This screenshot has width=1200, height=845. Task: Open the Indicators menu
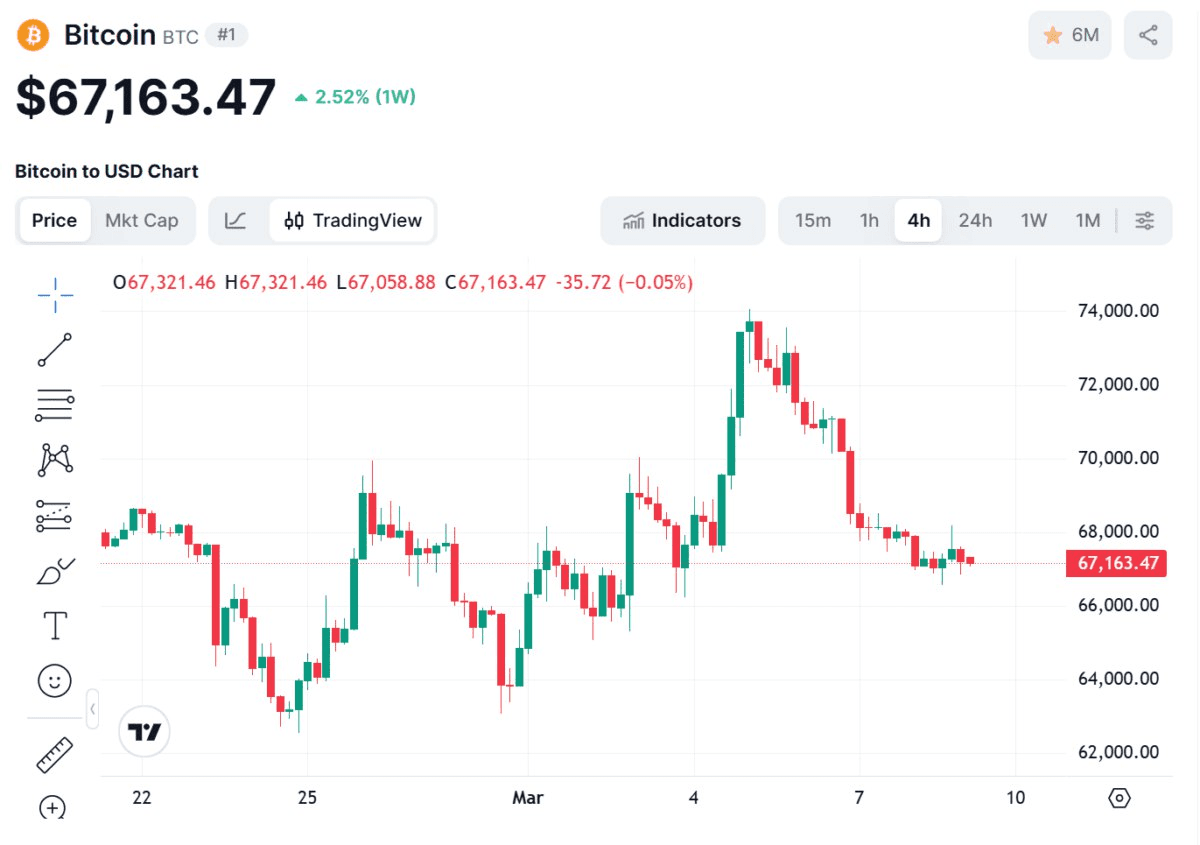(682, 221)
